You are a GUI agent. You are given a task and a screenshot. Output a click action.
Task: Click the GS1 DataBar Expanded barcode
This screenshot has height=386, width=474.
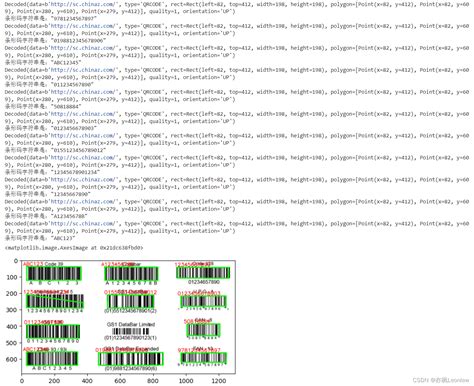point(131,359)
